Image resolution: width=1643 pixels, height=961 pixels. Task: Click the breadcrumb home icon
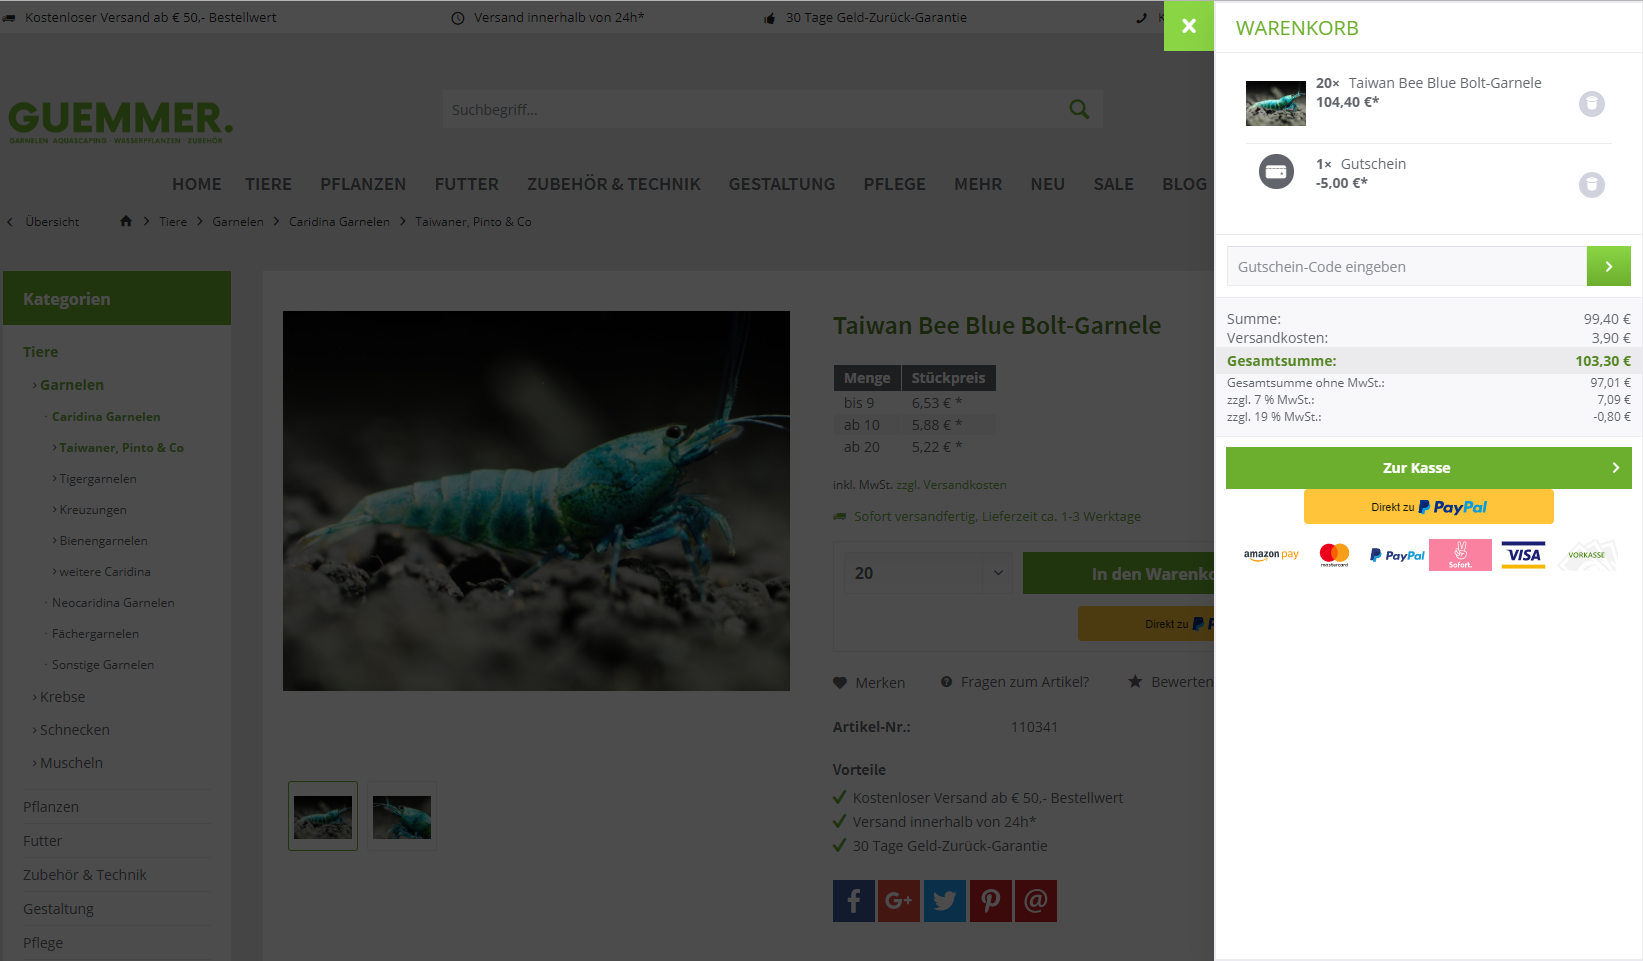coord(126,221)
